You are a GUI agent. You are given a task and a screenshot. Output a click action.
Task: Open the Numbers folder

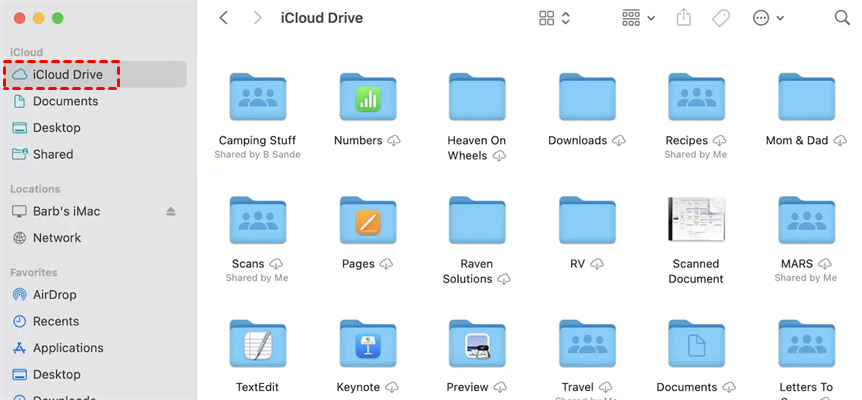click(x=368, y=97)
